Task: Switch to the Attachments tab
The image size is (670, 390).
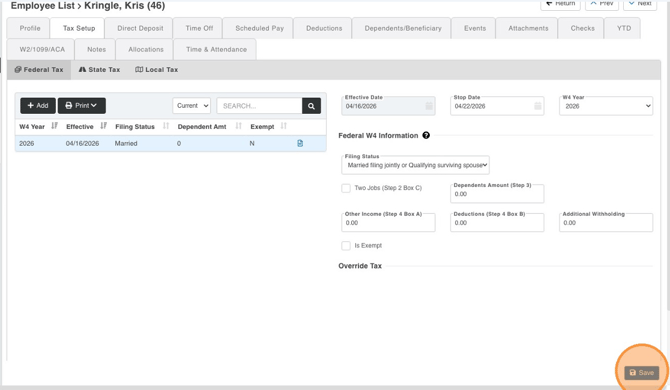Action: (528, 28)
